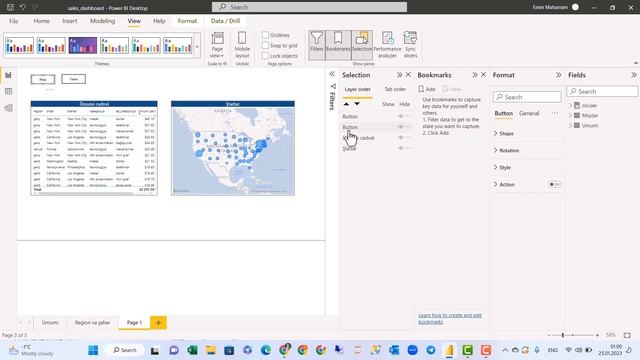Image resolution: width=640 pixels, height=360 pixels.
Task: Expand the Miqdar table in Fields
Action: pos(570,116)
